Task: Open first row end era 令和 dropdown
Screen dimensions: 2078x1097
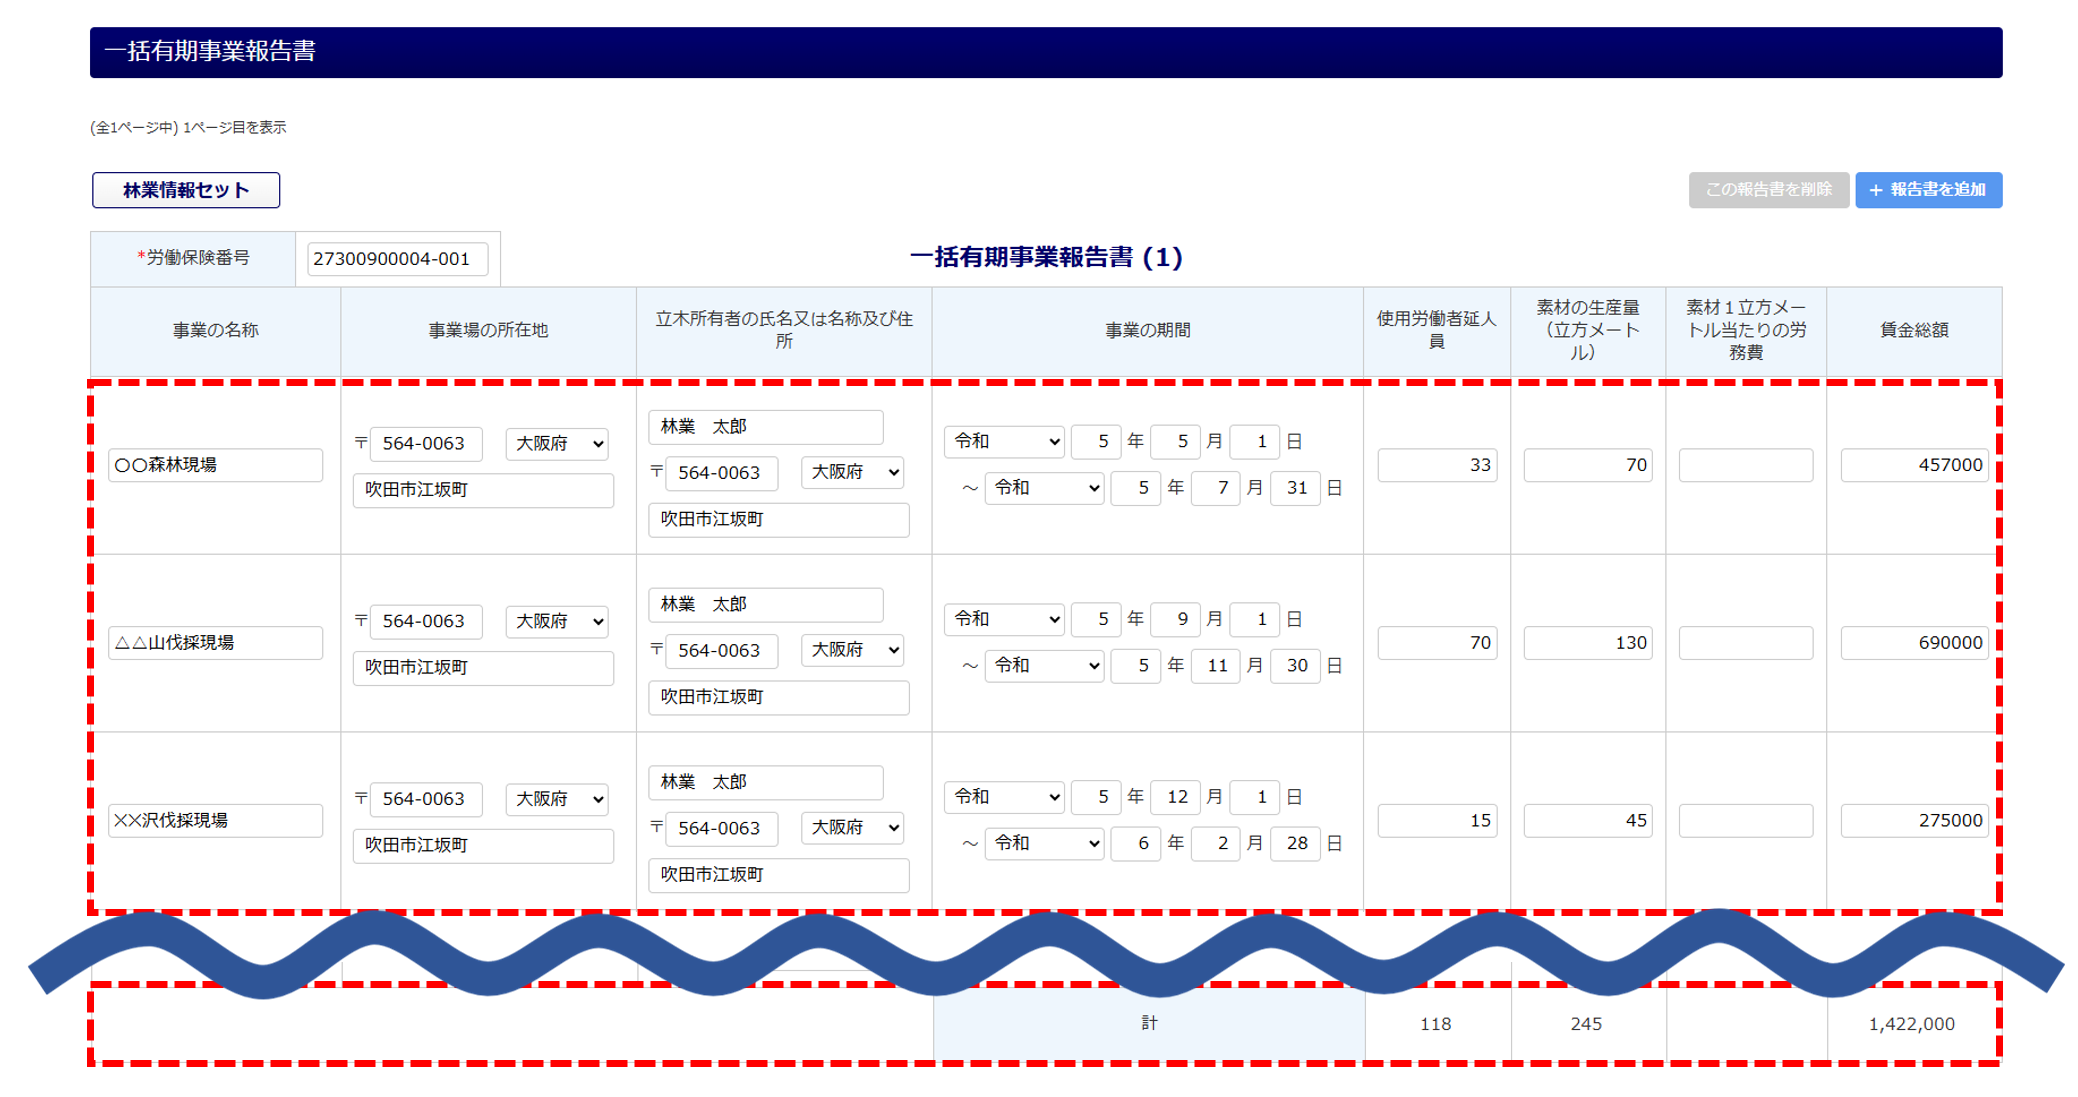Action: [1044, 488]
